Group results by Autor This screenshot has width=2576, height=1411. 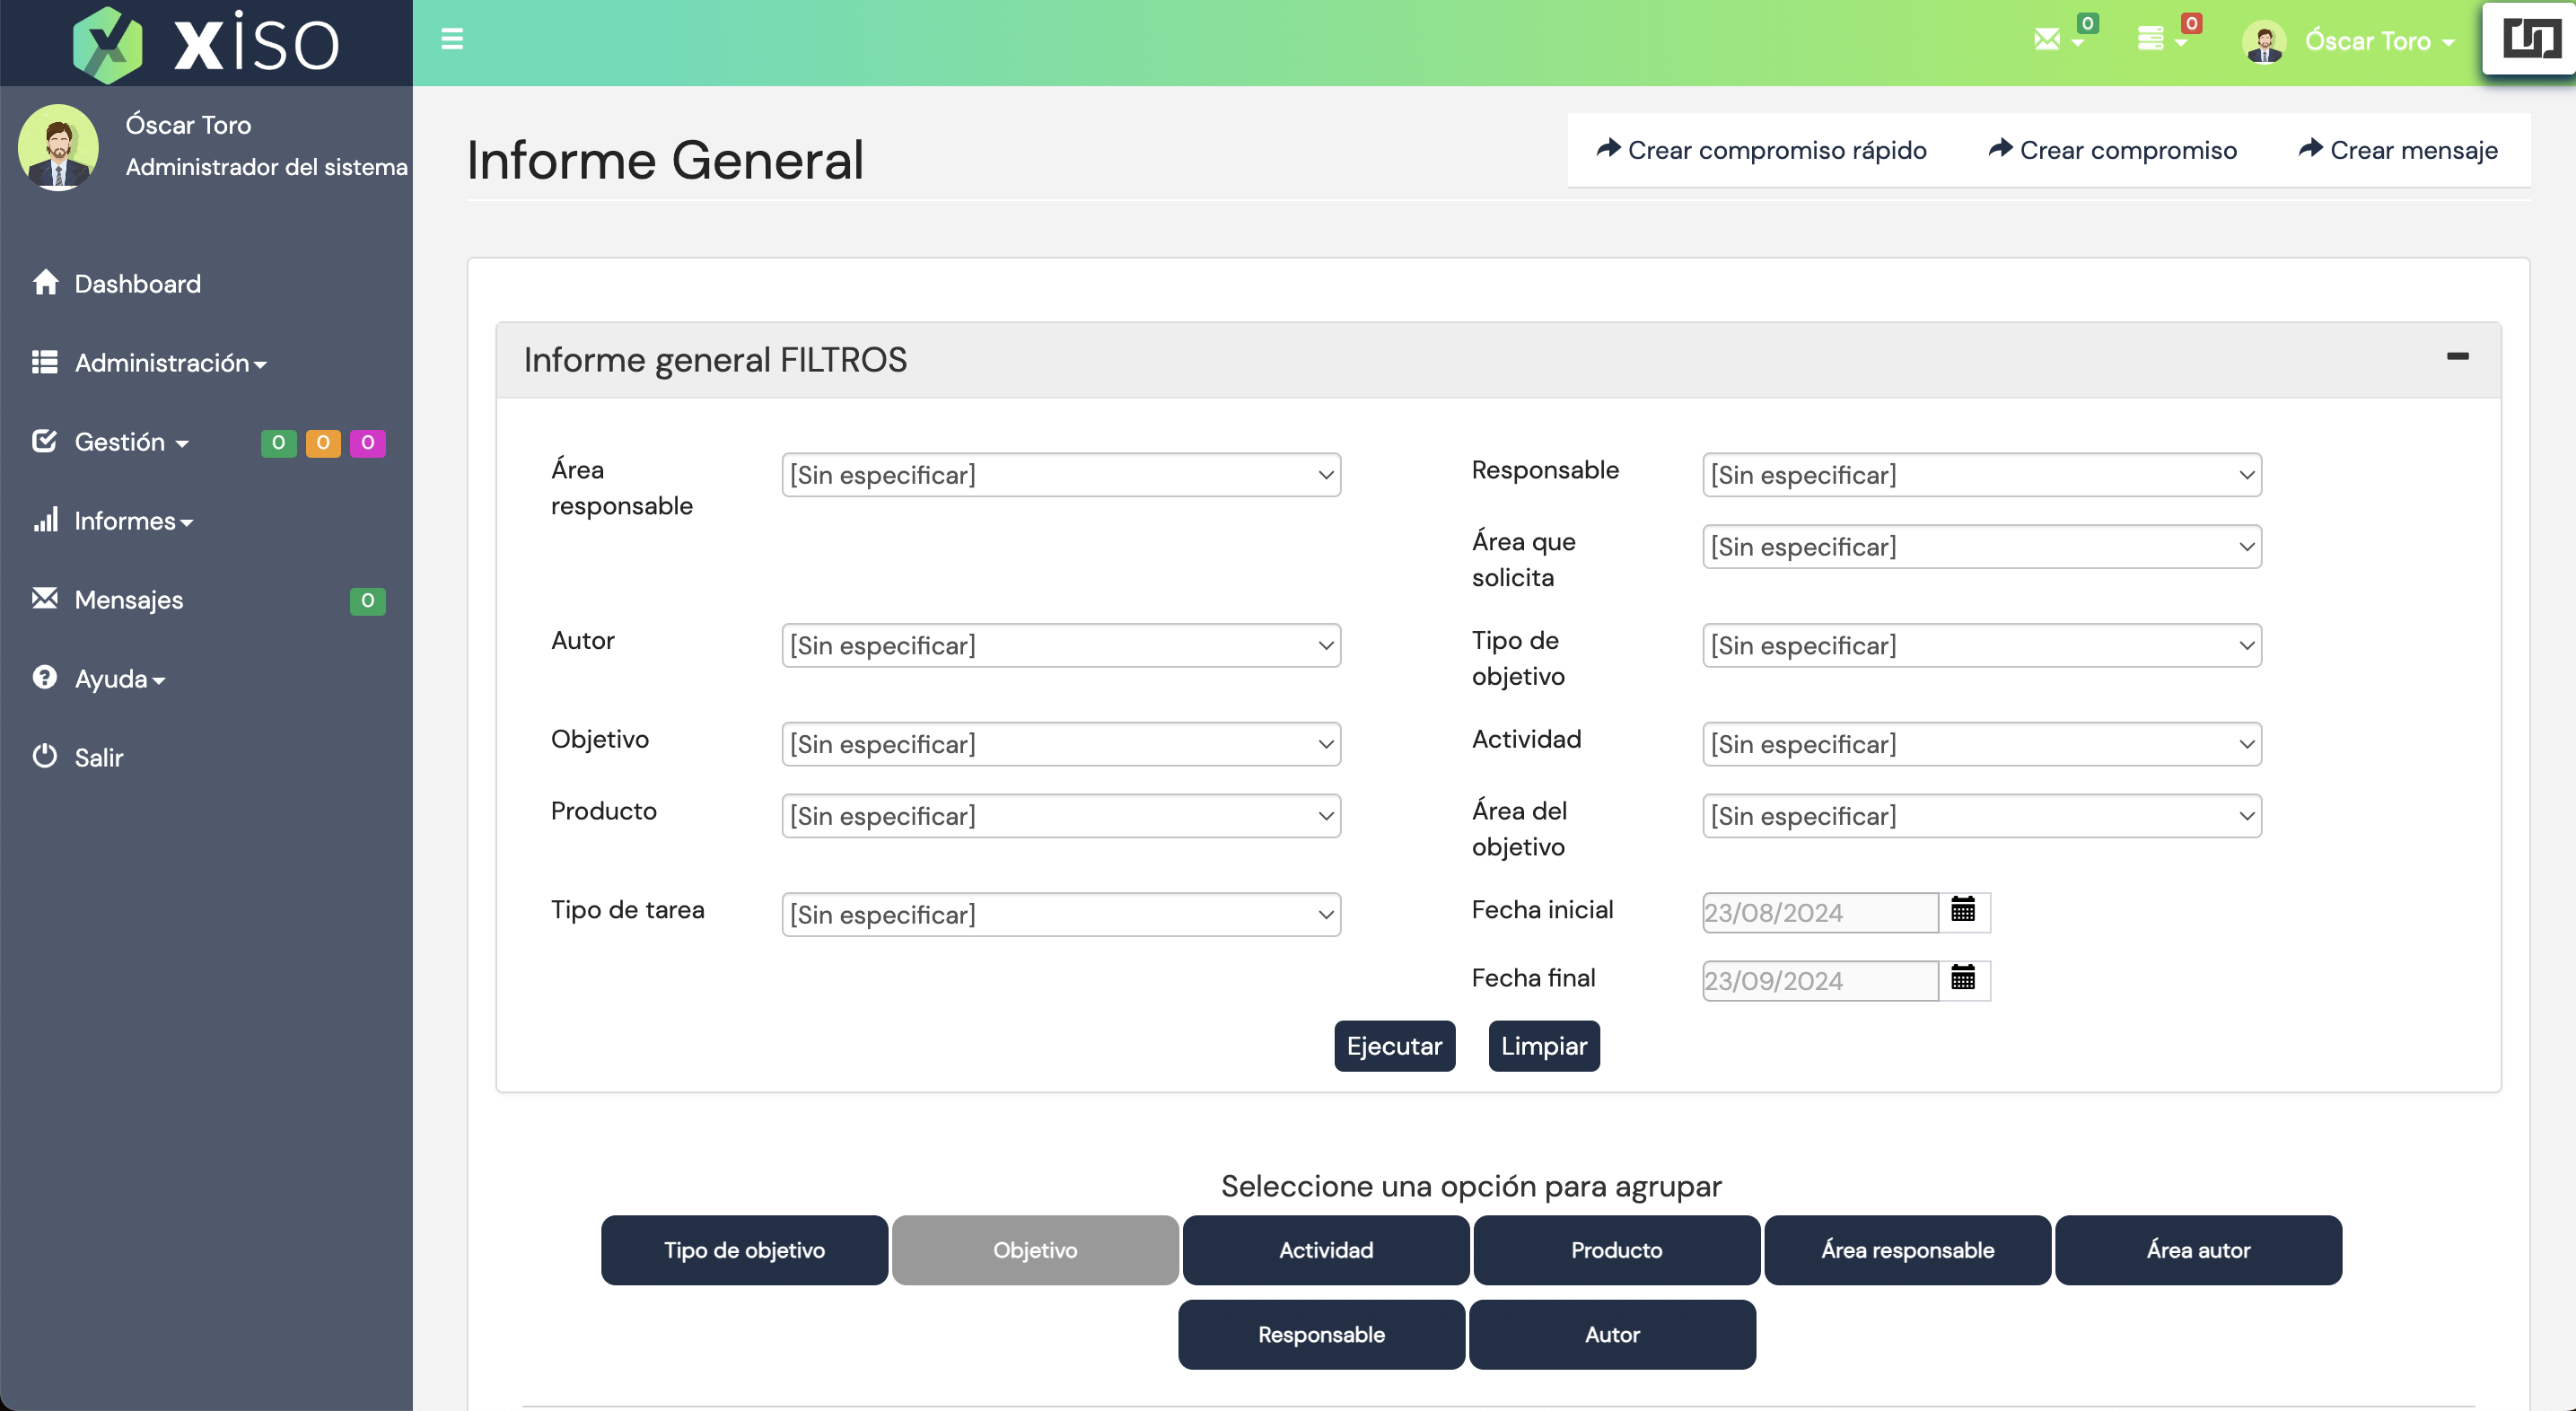[1612, 1334]
